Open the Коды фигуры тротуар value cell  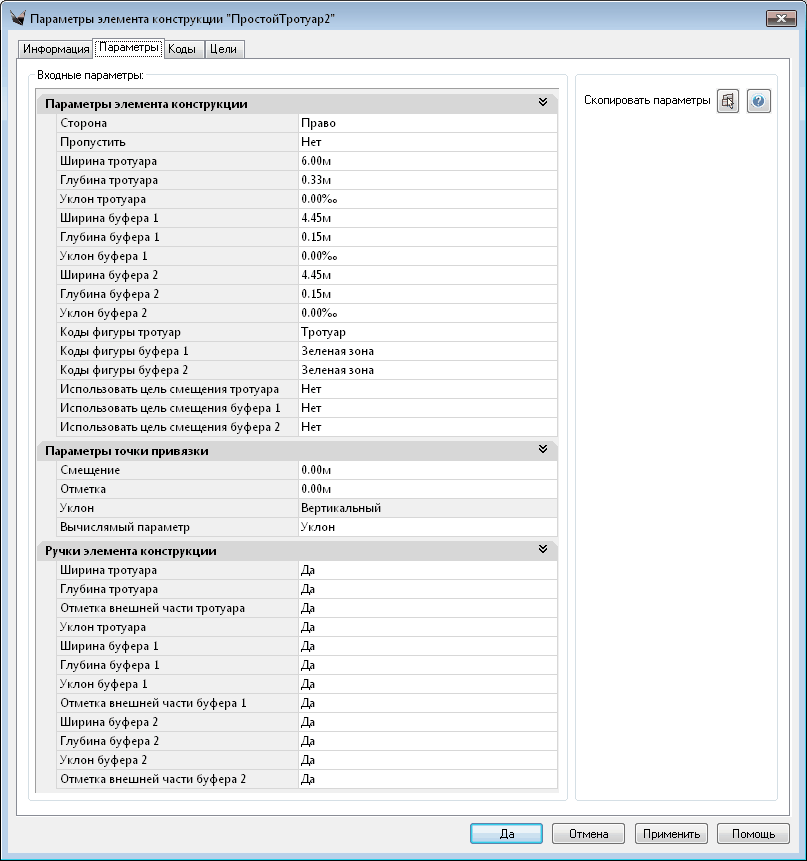coord(427,332)
